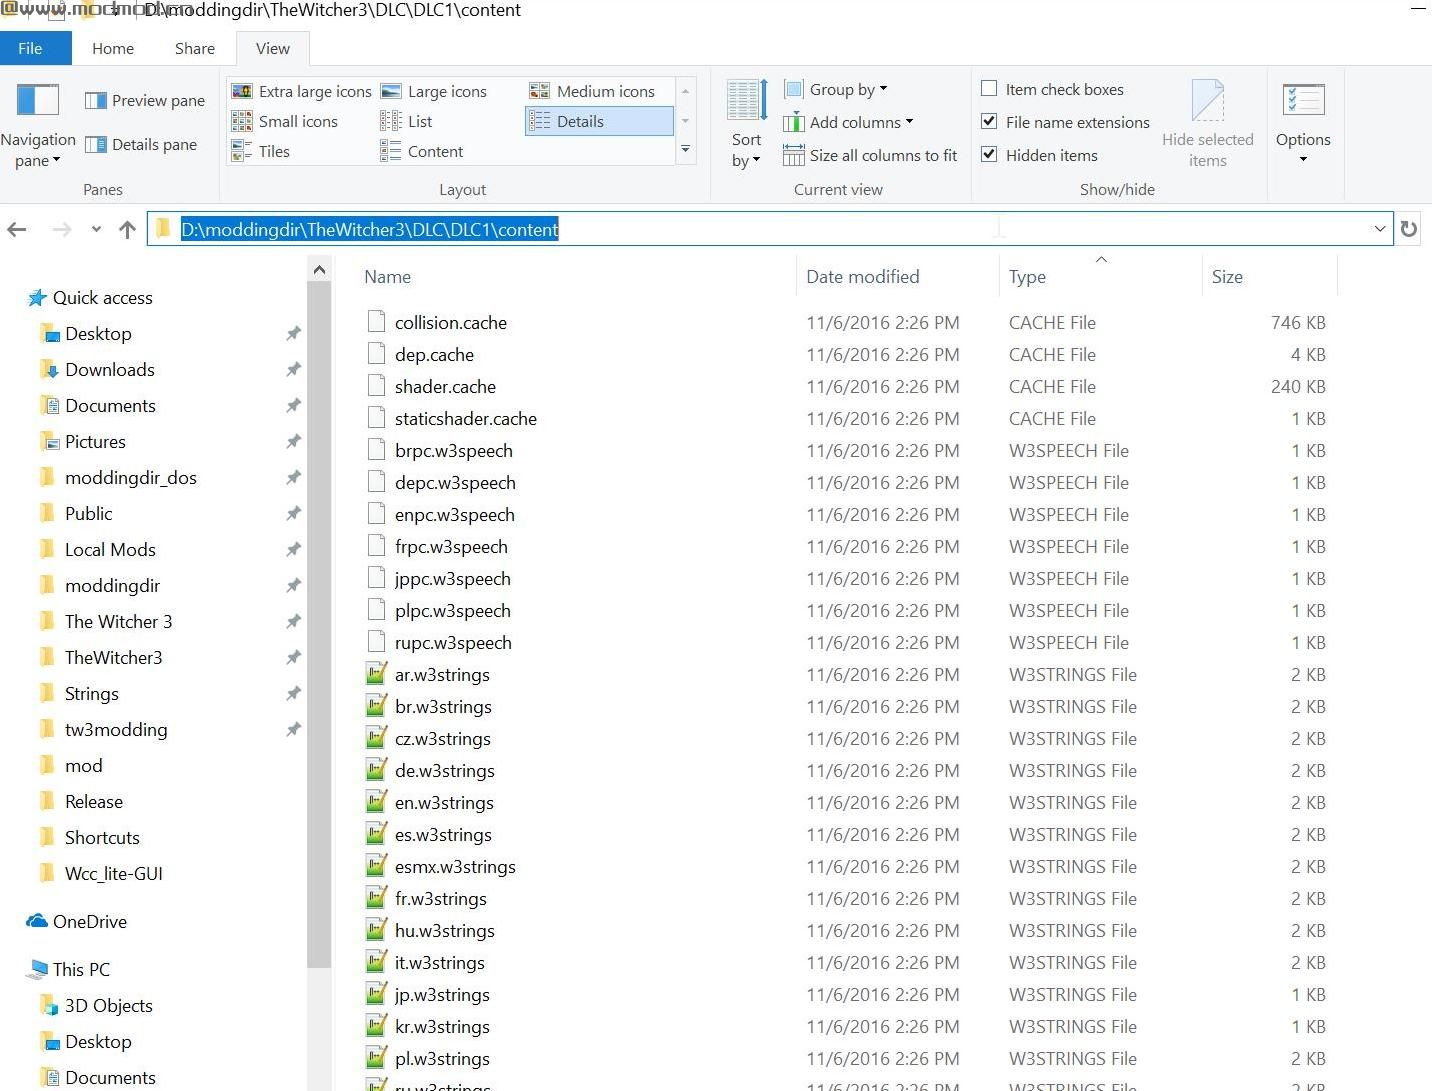Select the View tab
This screenshot has height=1091, width=1432.
coord(273,48)
